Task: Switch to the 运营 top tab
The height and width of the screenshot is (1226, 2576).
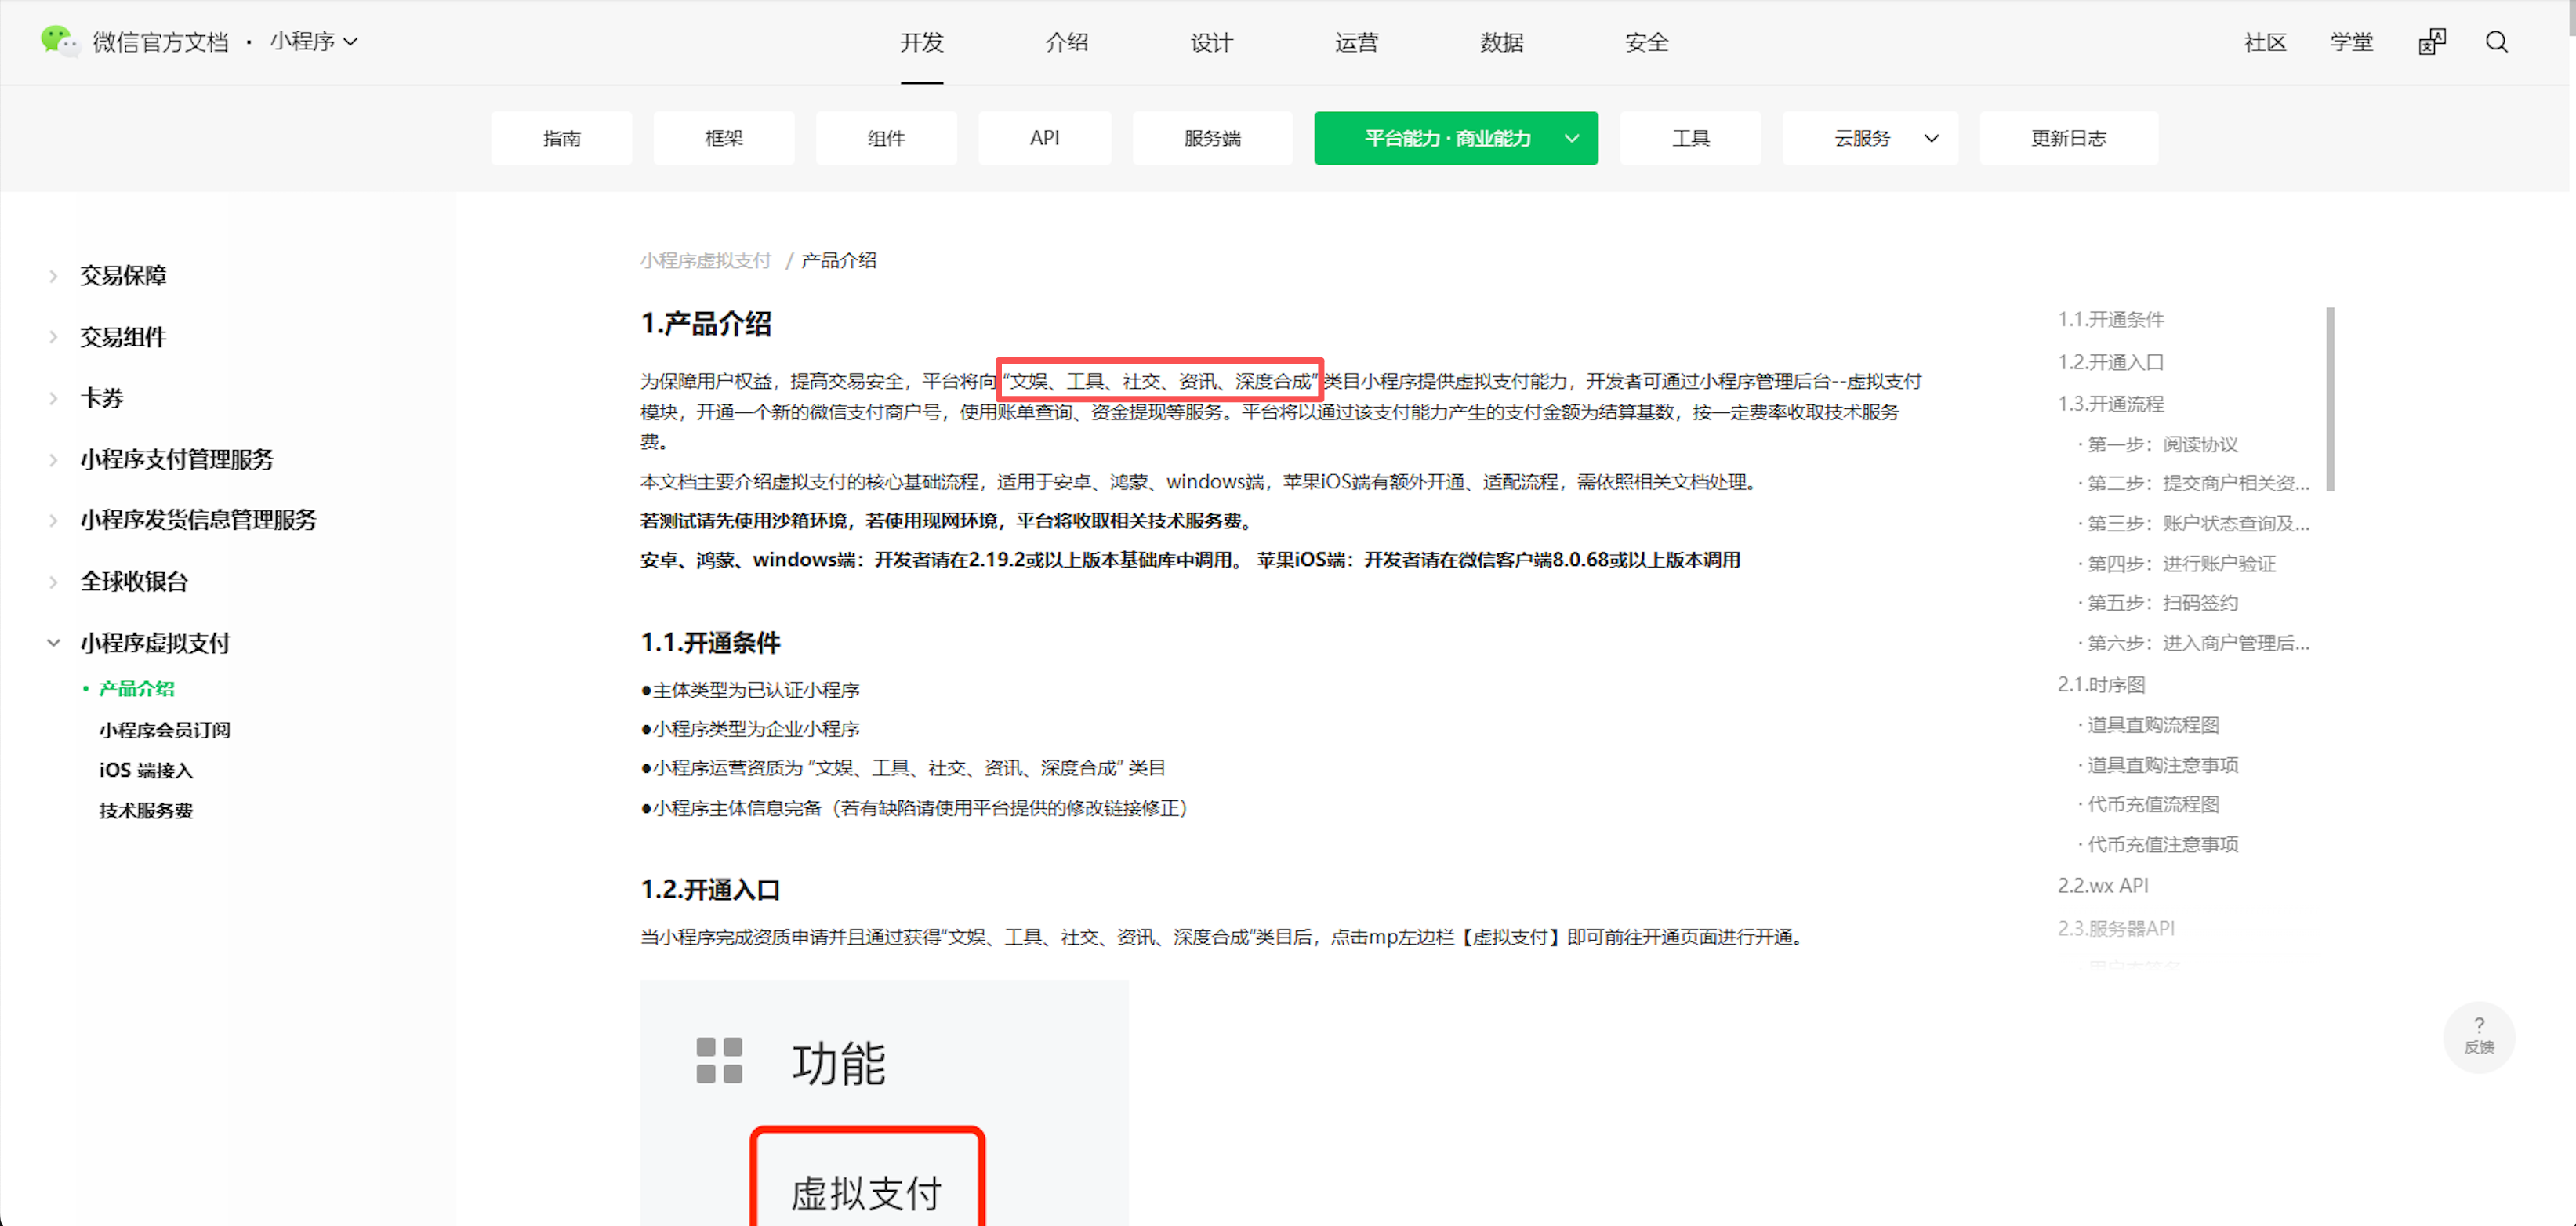Action: pyautogui.click(x=1356, y=42)
